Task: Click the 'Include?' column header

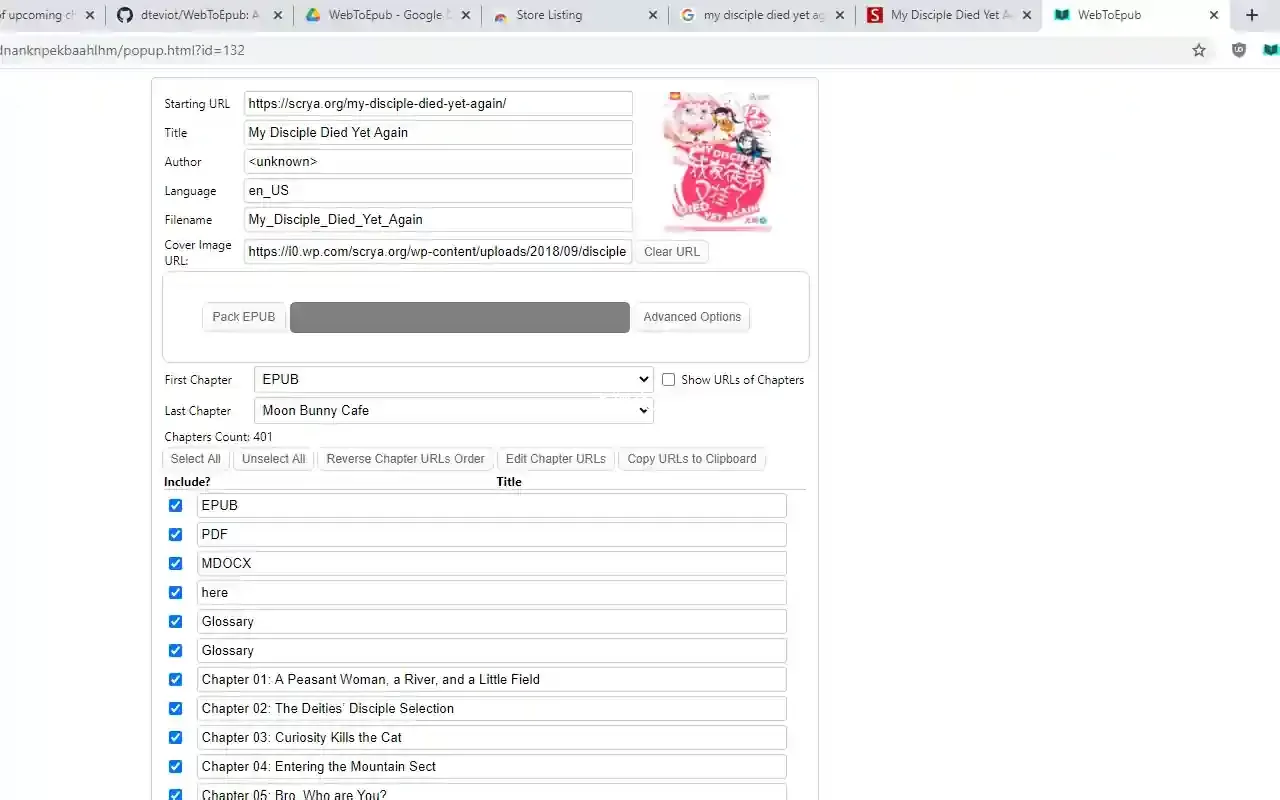Action: [x=187, y=482]
